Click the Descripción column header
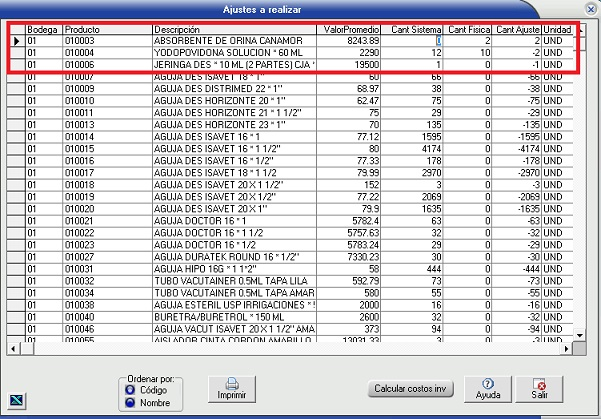The height and width of the screenshot is (419, 601). 235,30
